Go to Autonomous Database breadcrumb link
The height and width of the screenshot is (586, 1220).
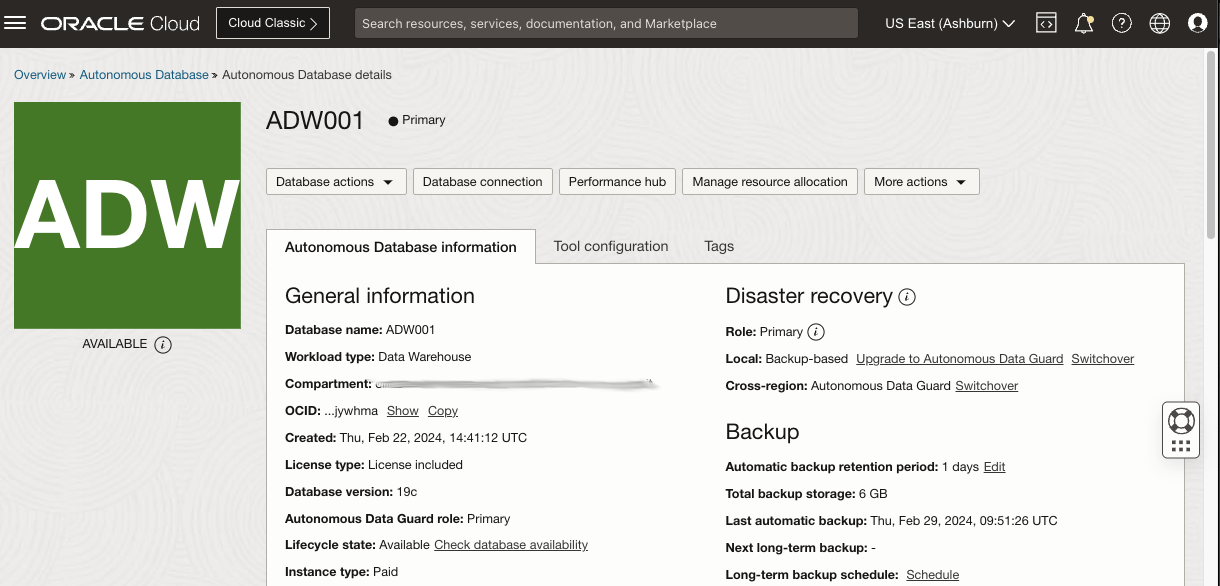point(144,75)
